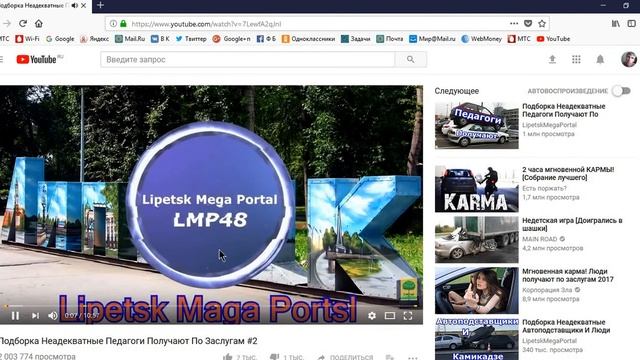Click the browser address bar URL
The width and height of the screenshot is (640, 360).
tap(206, 24)
